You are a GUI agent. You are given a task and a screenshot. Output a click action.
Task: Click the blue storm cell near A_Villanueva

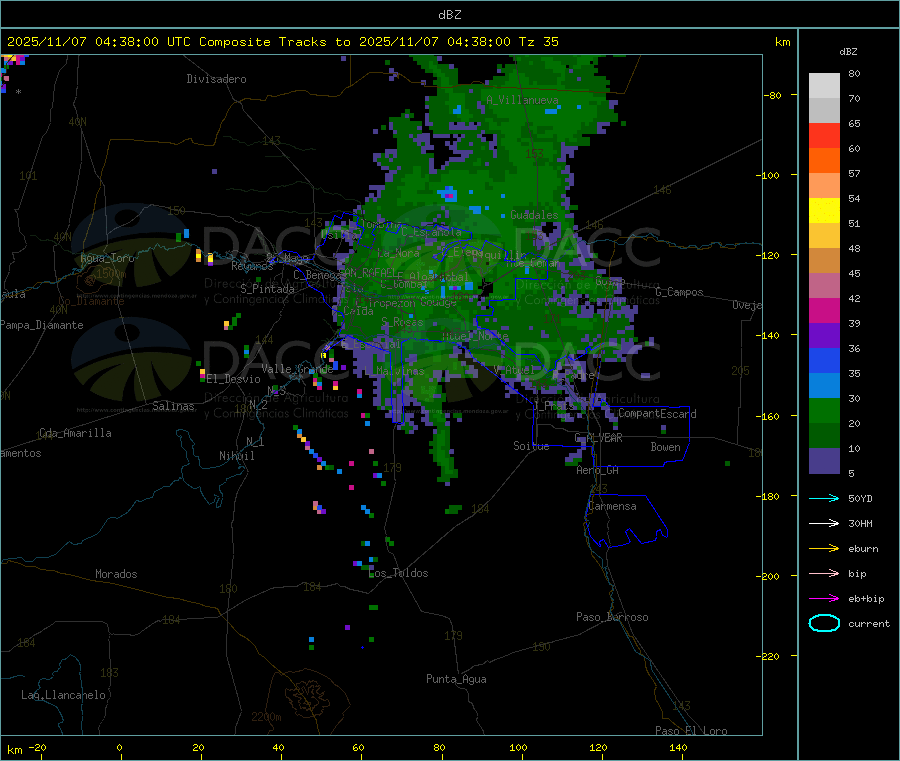coord(551,111)
